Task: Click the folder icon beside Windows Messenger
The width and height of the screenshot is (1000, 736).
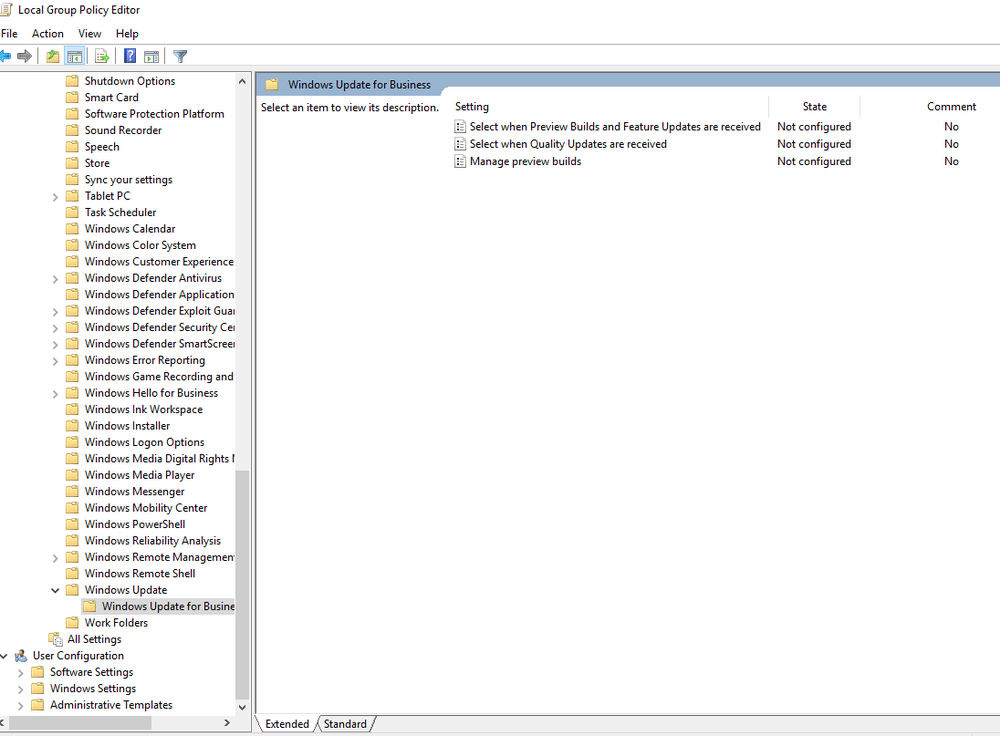Action: (x=73, y=491)
